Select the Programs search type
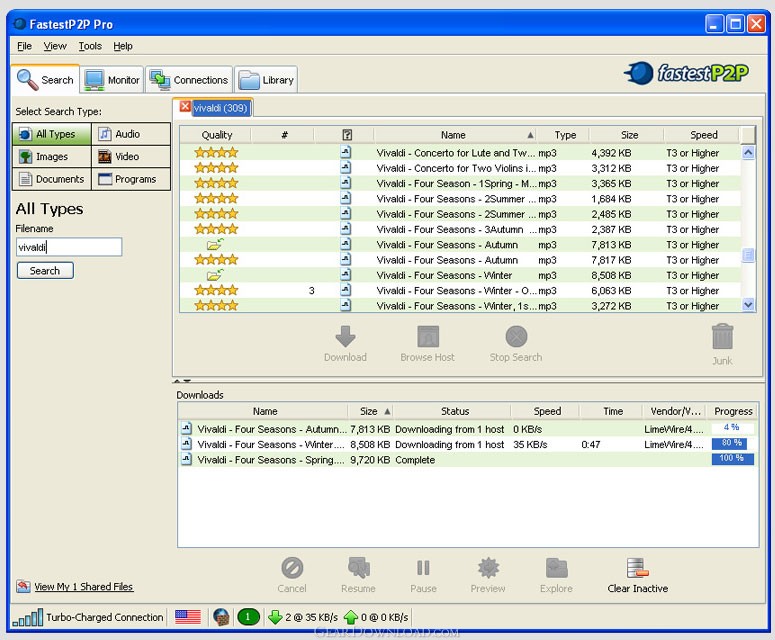Viewport: 775px width, 640px height. point(131,179)
